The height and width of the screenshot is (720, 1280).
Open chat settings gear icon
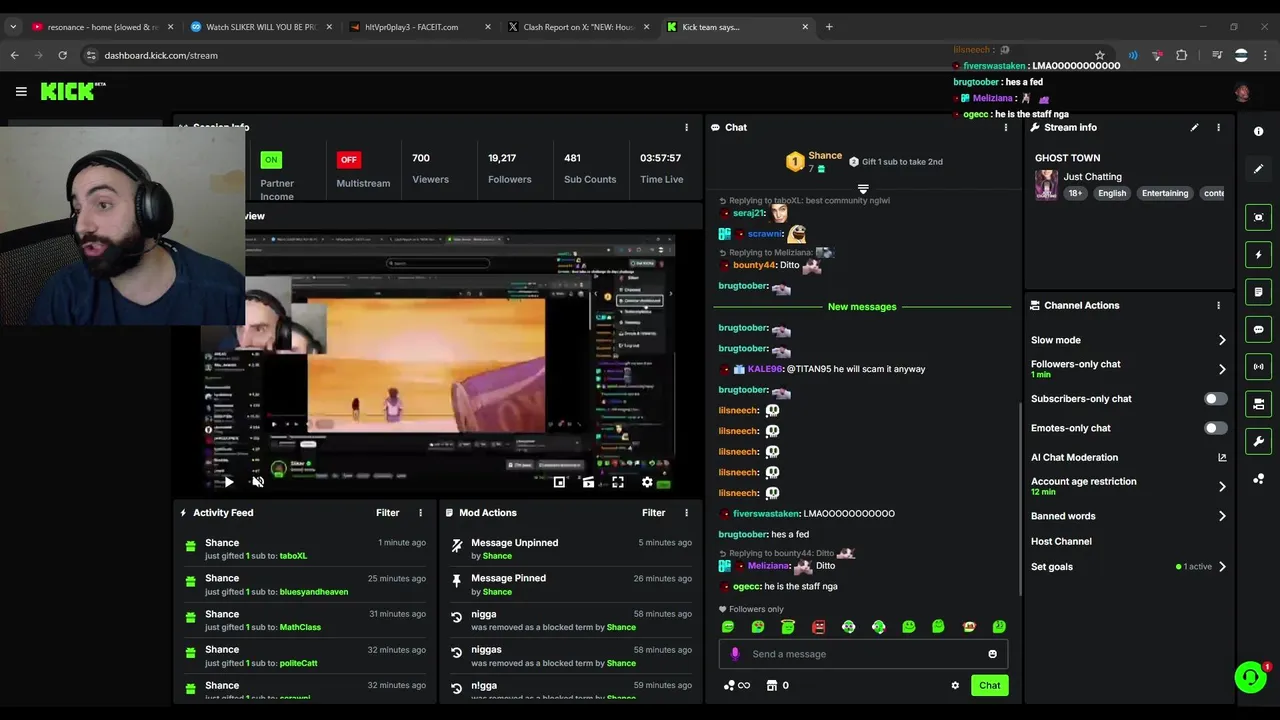(955, 685)
